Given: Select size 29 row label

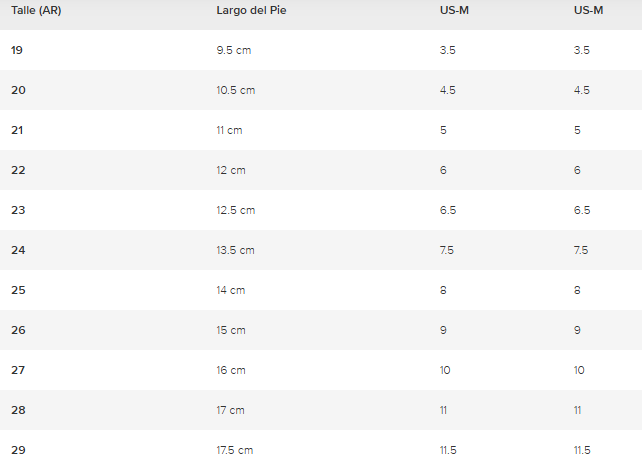Looking at the screenshot, I should [x=18, y=450].
